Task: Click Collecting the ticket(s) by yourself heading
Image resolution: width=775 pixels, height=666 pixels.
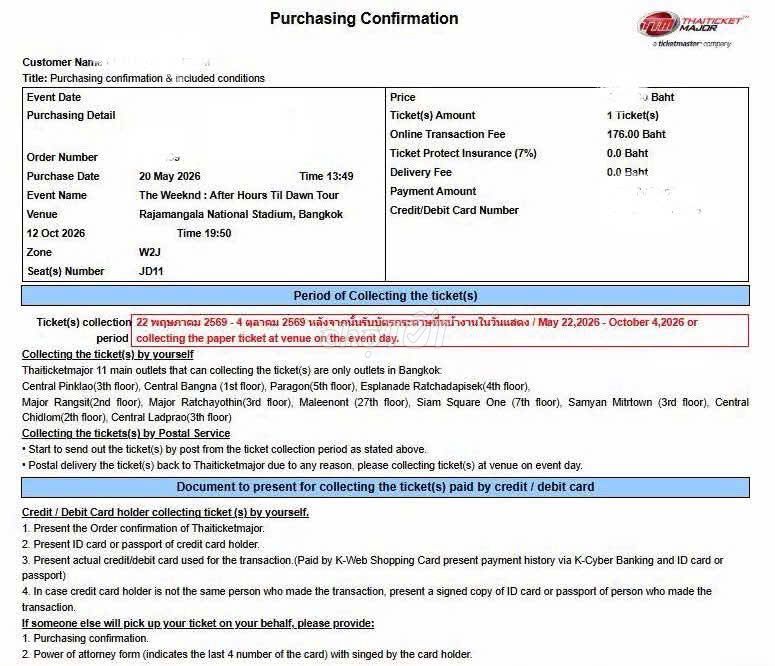Action: [108, 355]
